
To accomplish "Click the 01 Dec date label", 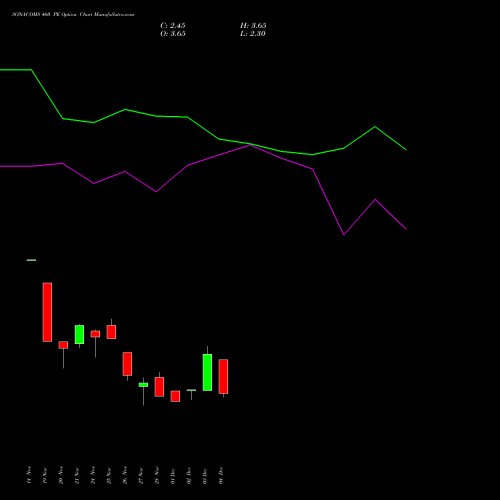I will (173, 475).
